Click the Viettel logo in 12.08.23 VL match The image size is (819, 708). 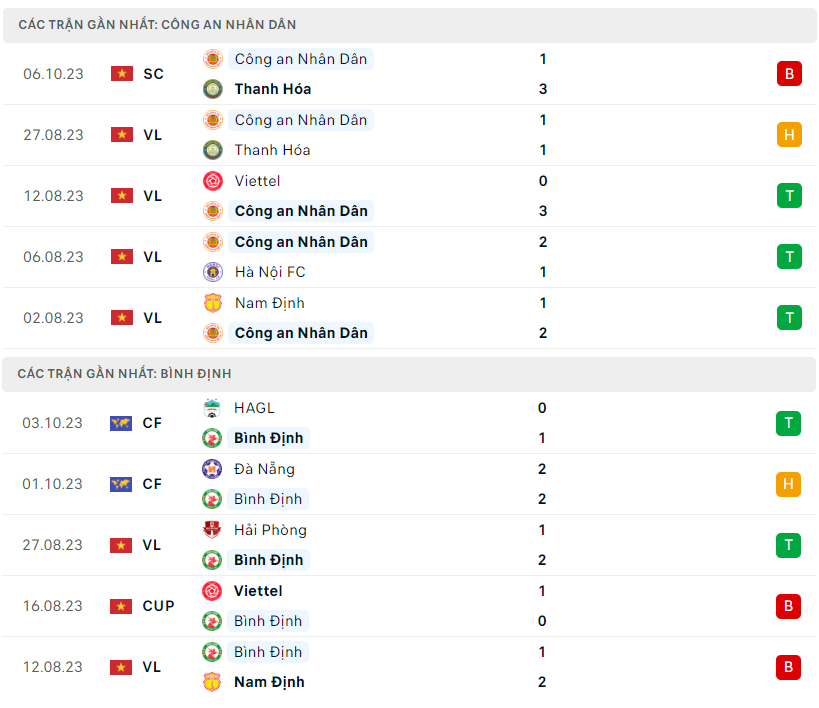point(213,181)
